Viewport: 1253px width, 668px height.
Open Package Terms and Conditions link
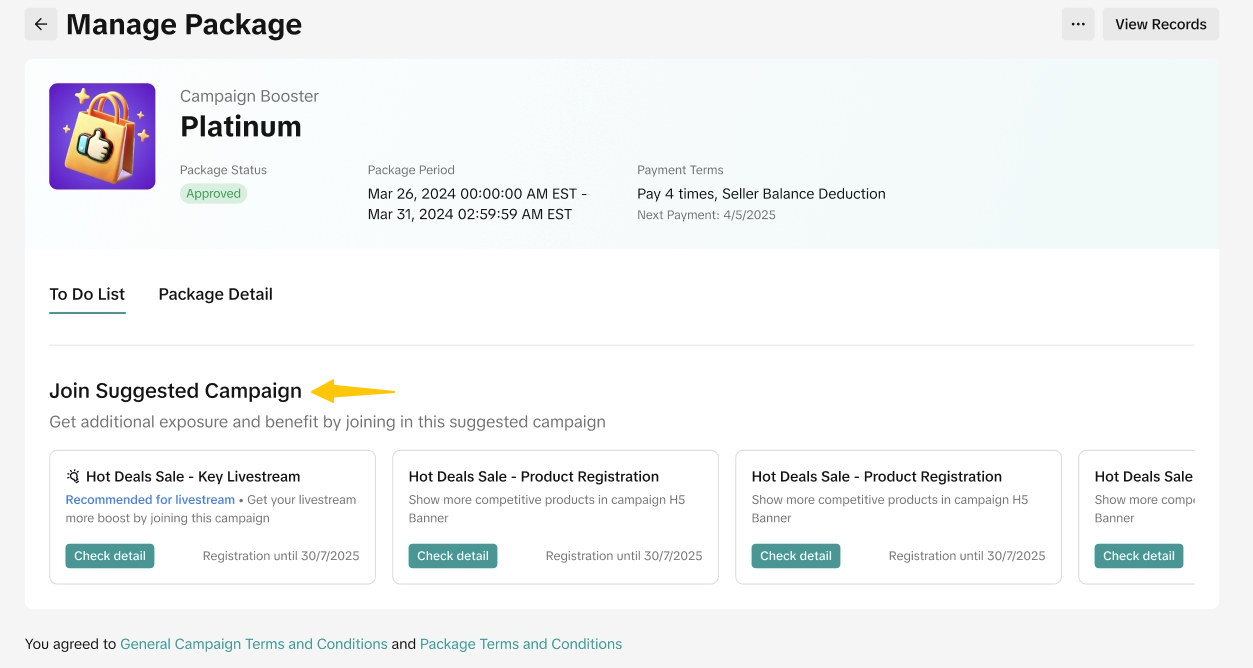click(x=521, y=644)
